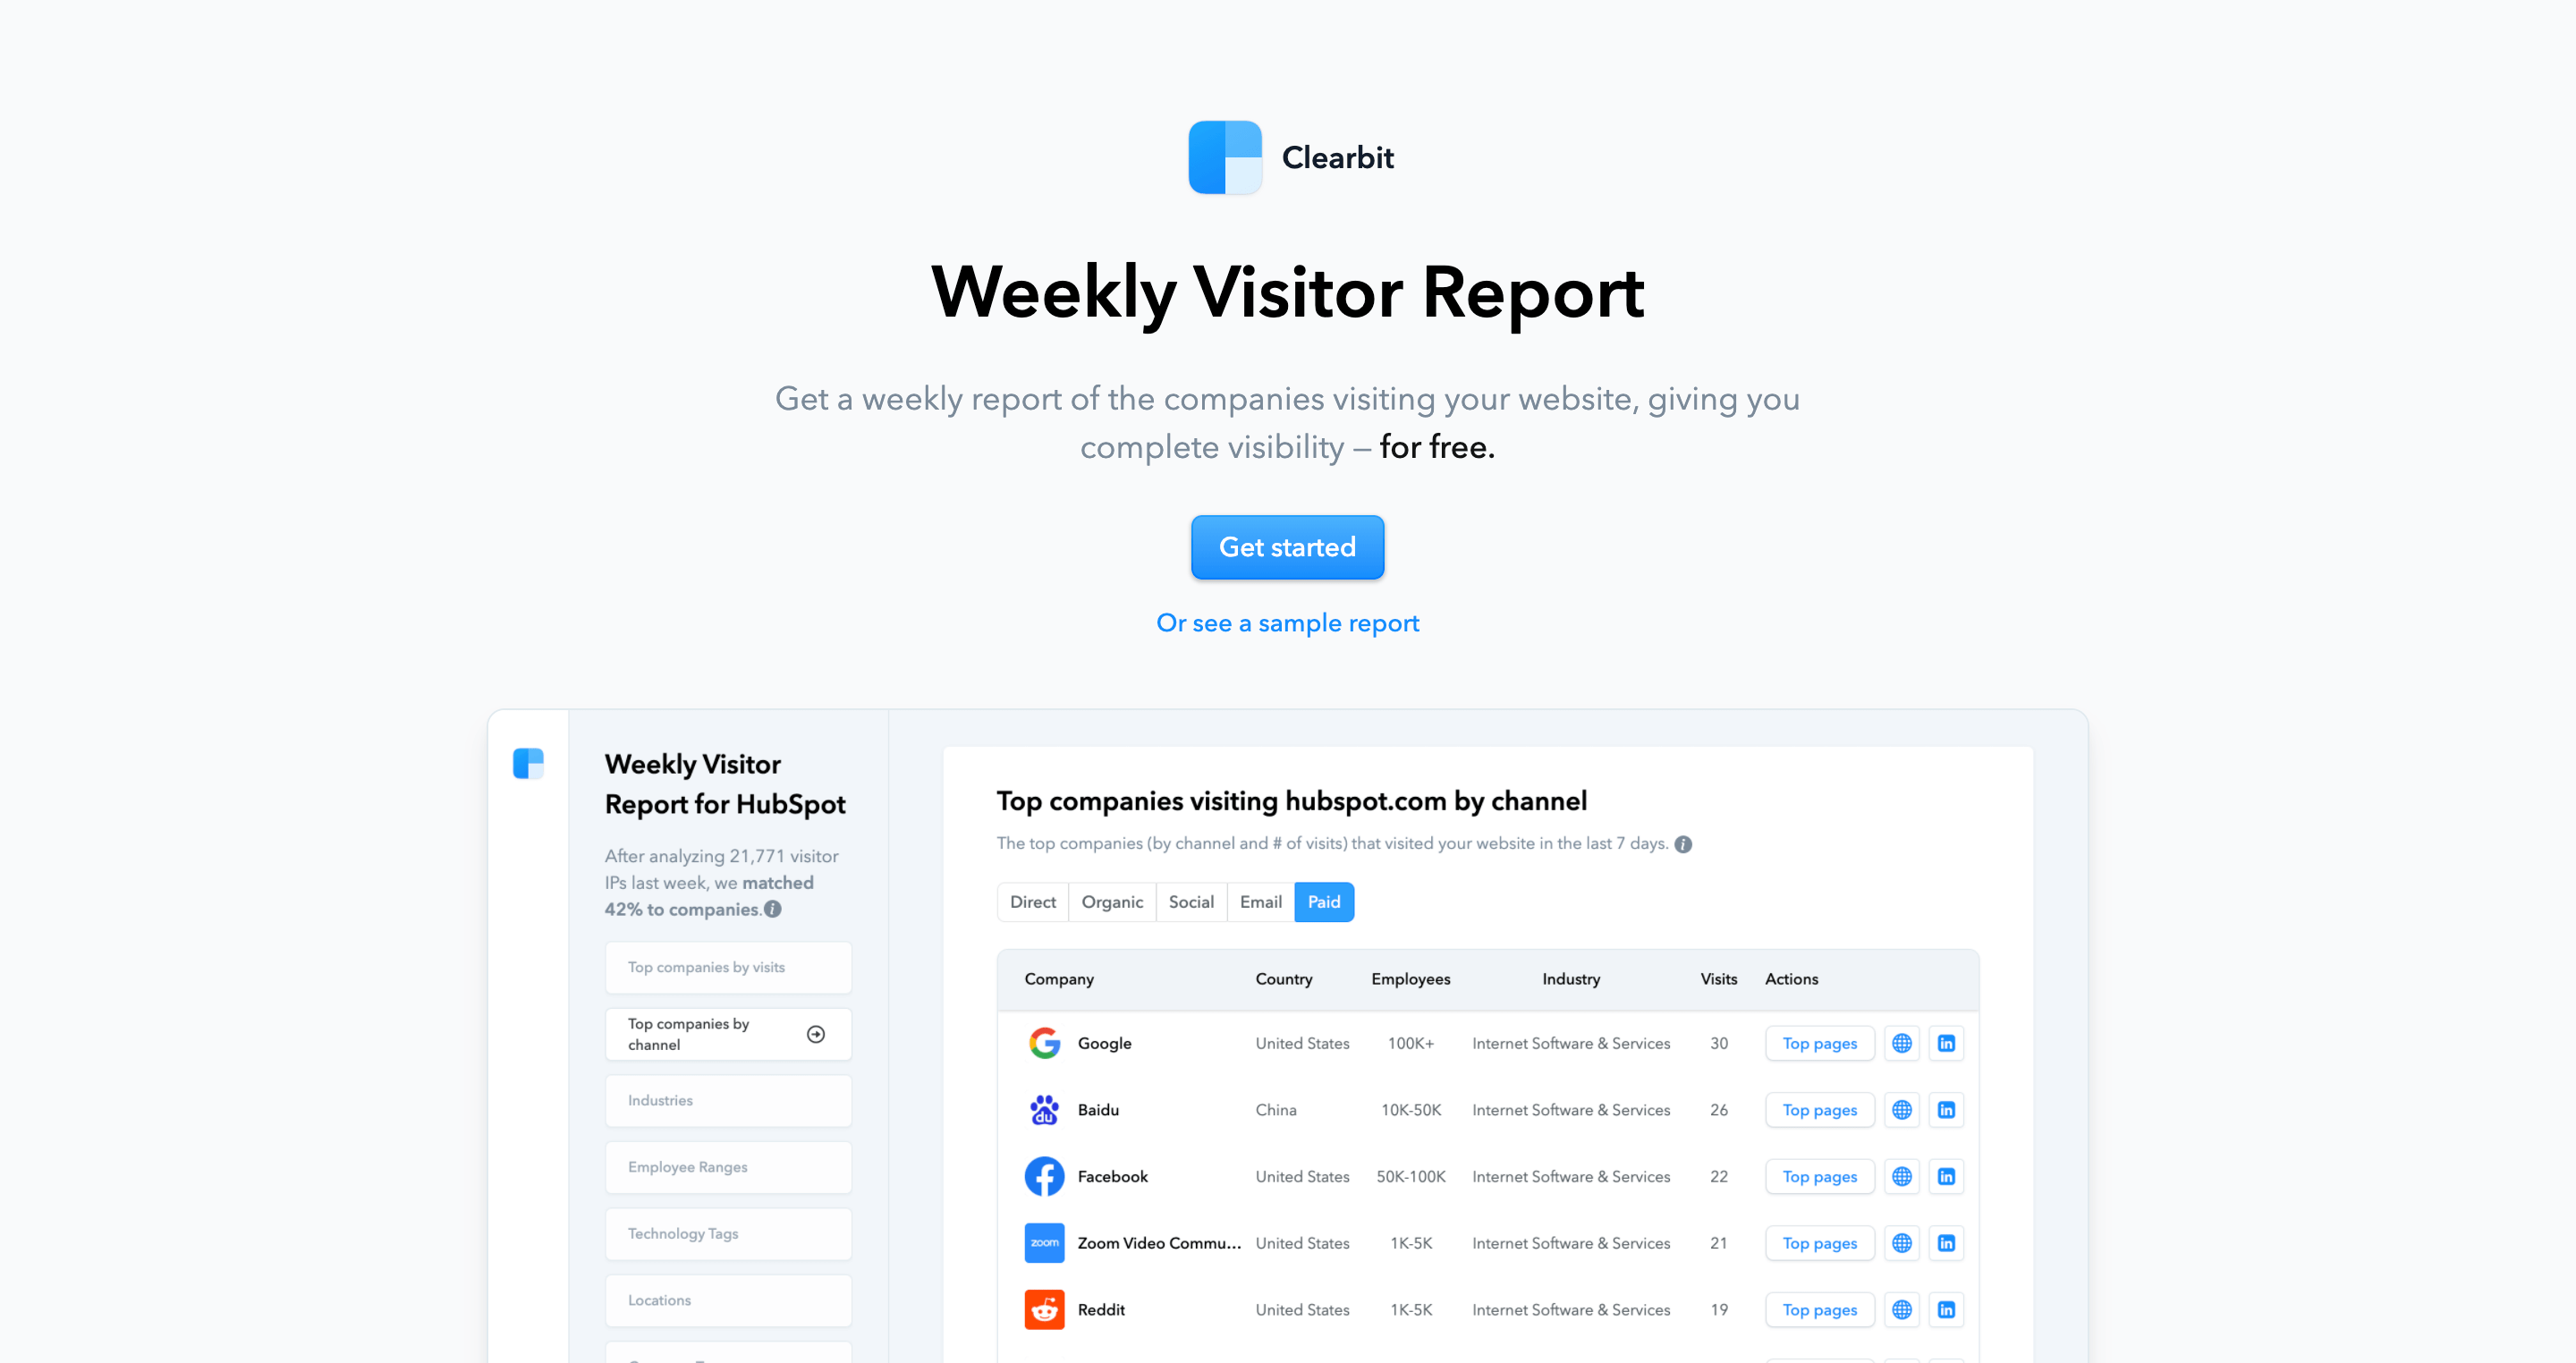Click Reddit's globe icon
The image size is (2576, 1363).
click(x=1902, y=1308)
